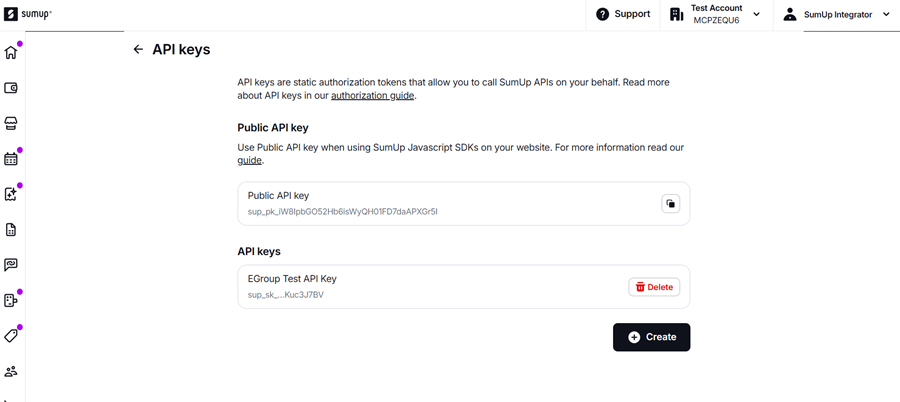Open the wallet icon in sidebar
The width and height of the screenshot is (900, 402).
tap(11, 88)
